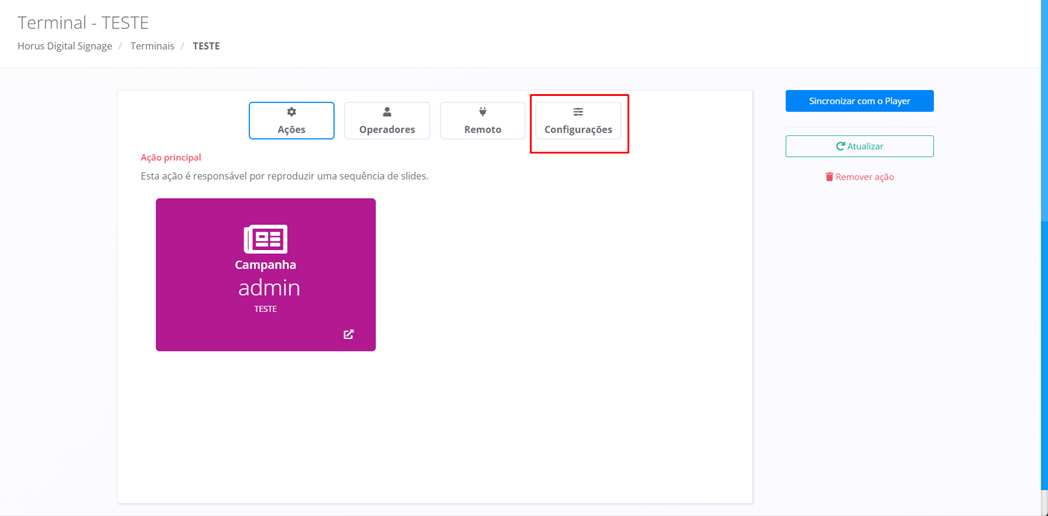Navigate to Horus Digital Signage breadcrumb

click(65, 46)
